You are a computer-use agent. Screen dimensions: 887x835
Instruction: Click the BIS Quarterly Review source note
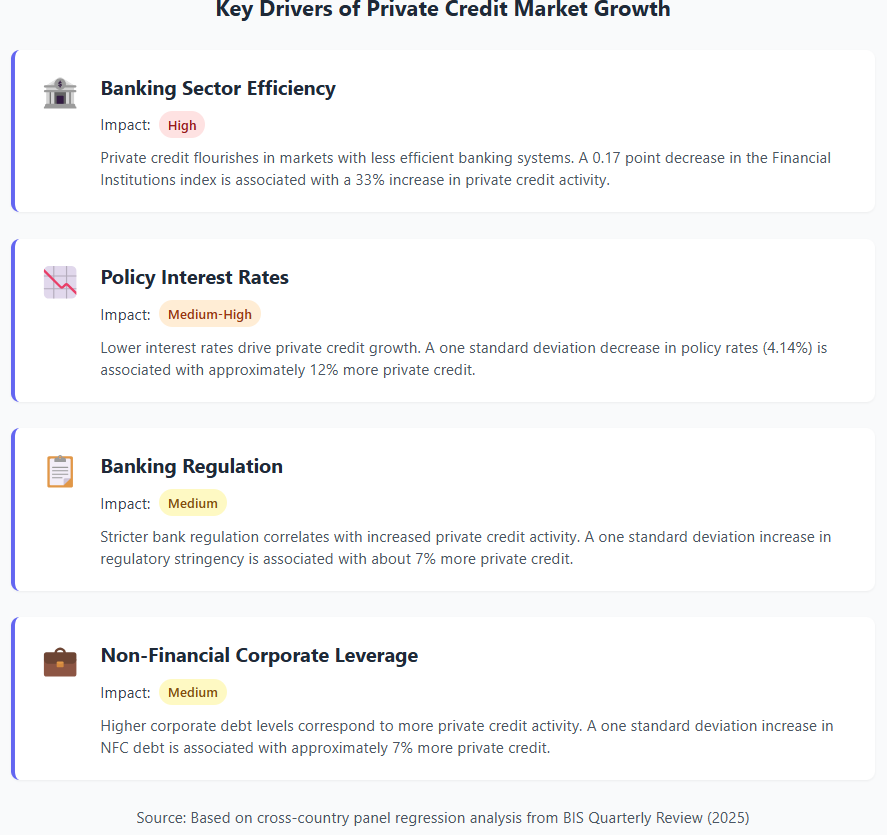[x=443, y=817]
